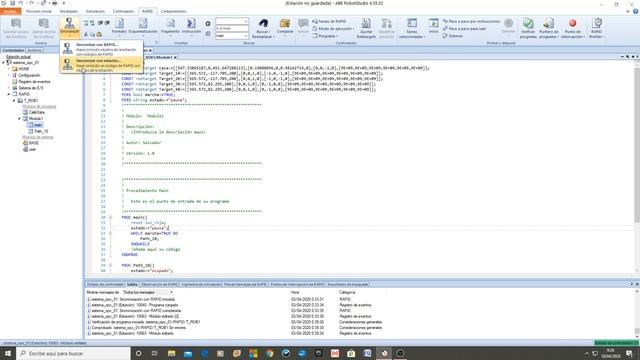Image resolution: width=640 pixels, height=360 pixels.
Task: Open the RobotStudio help question icon
Action: tap(636, 11)
